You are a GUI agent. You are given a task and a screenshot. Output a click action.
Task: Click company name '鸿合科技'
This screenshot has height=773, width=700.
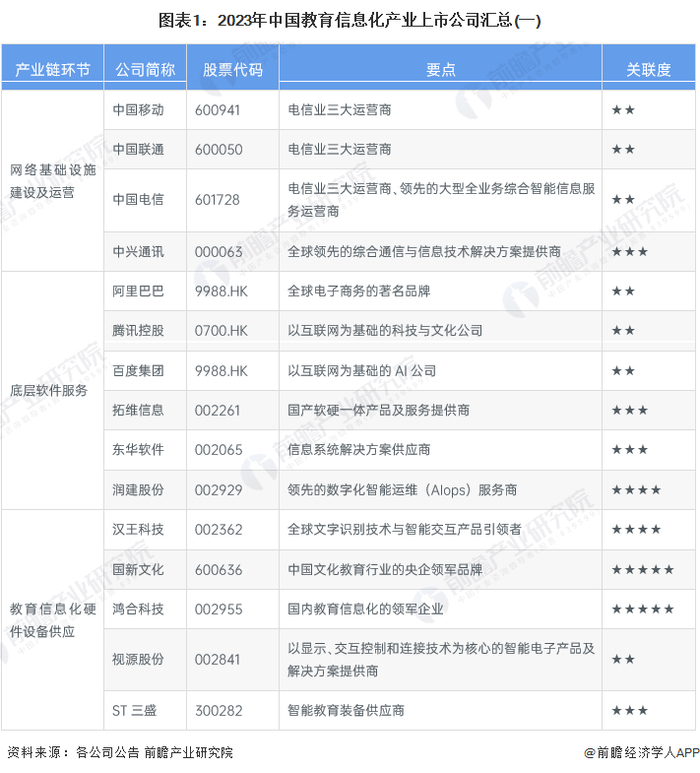click(x=138, y=609)
